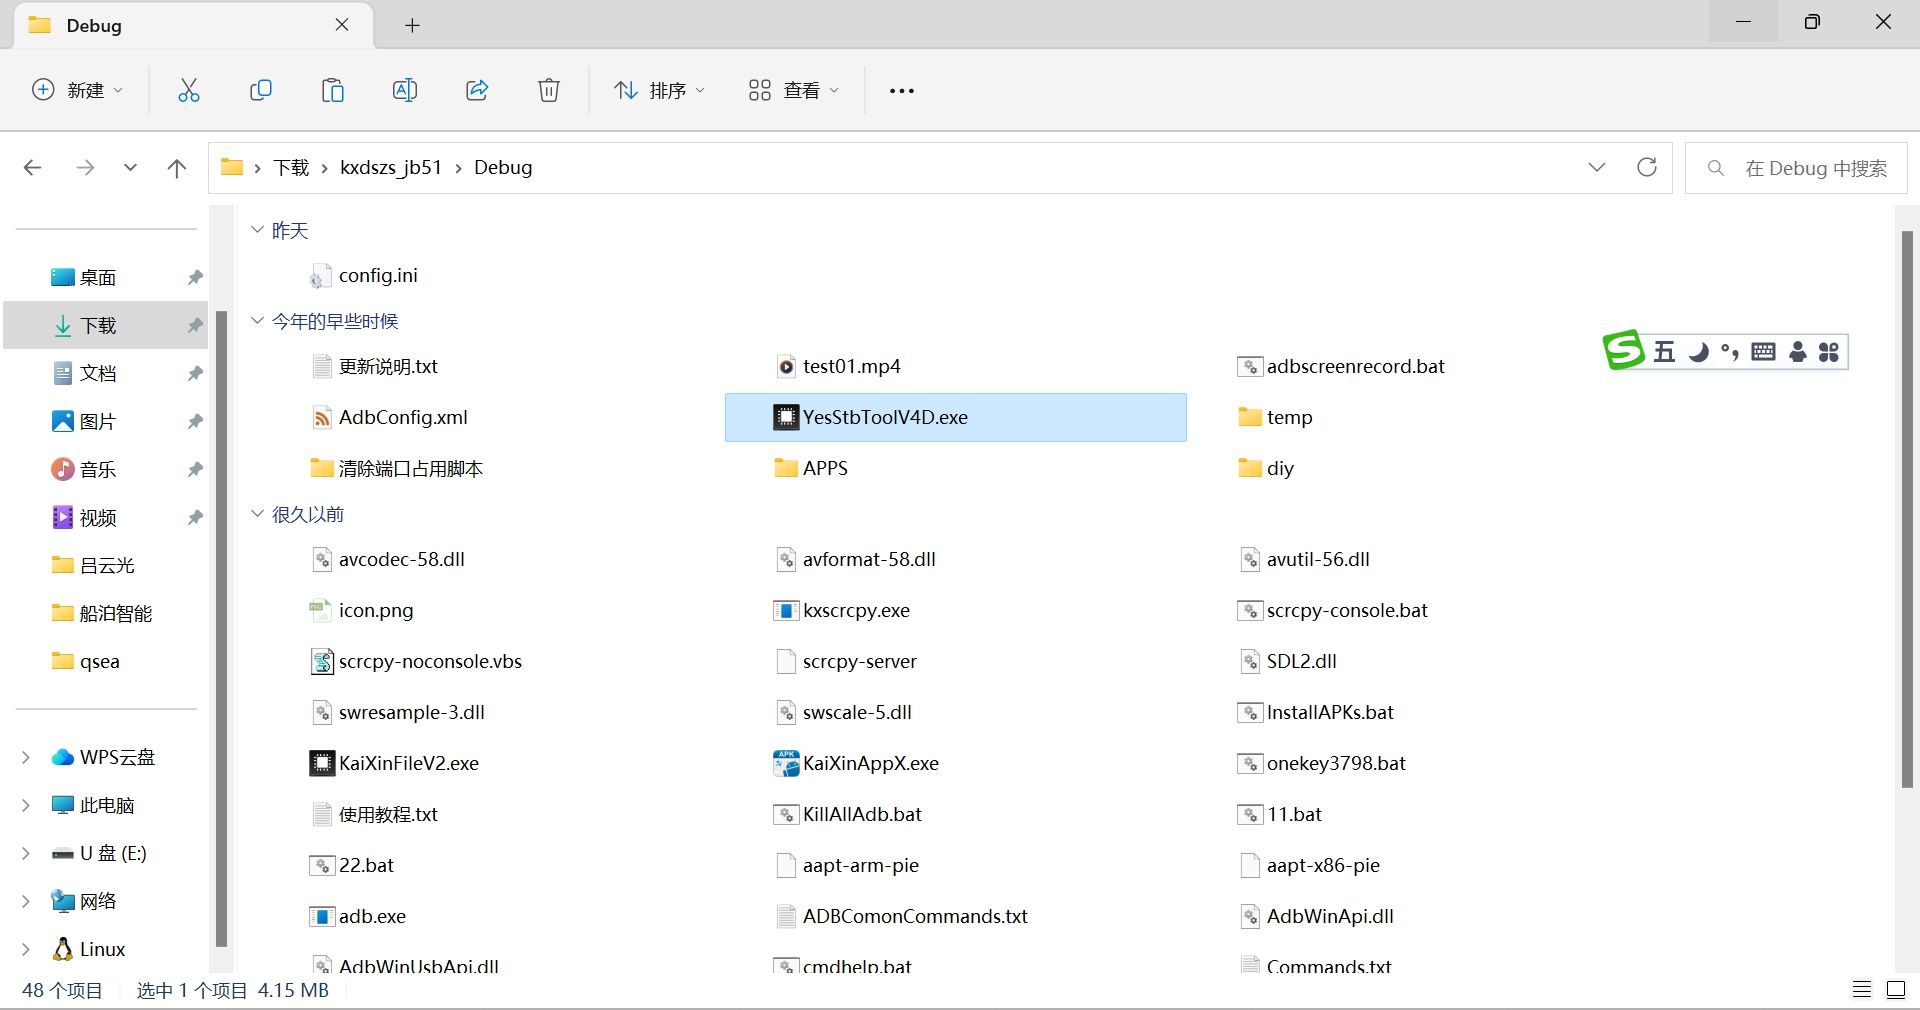Toggle Sogou moon night-mode icon
This screenshot has height=1010, width=1920.
[1698, 352]
